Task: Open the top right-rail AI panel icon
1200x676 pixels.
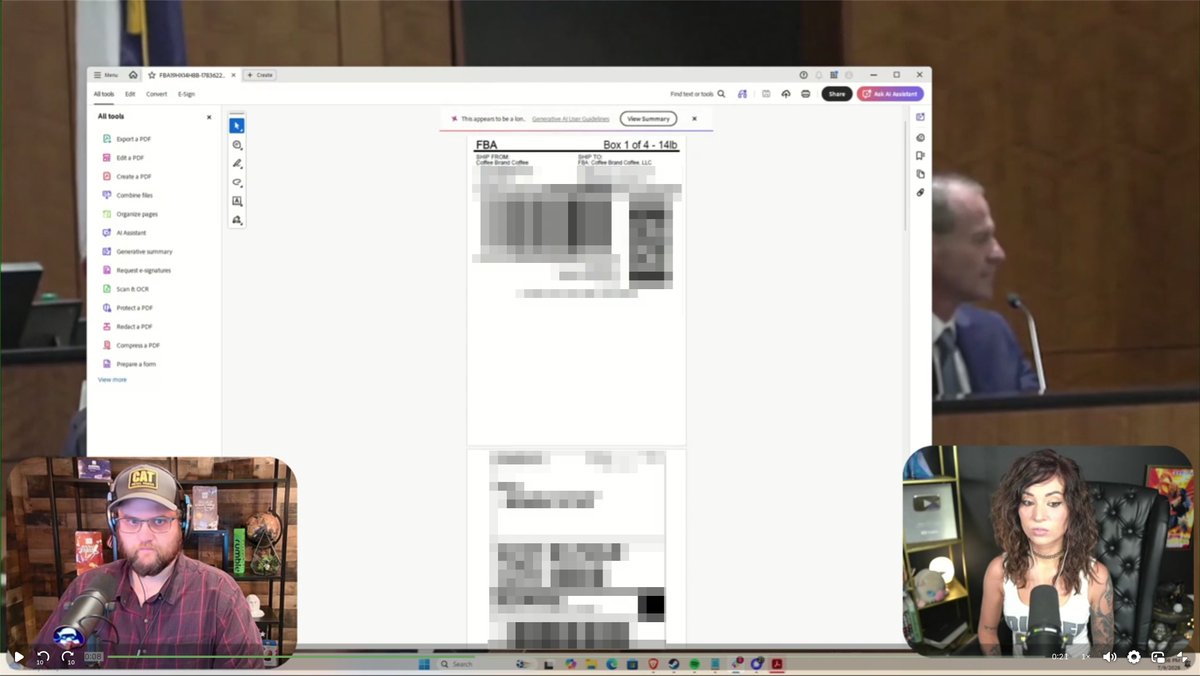Action: point(920,117)
